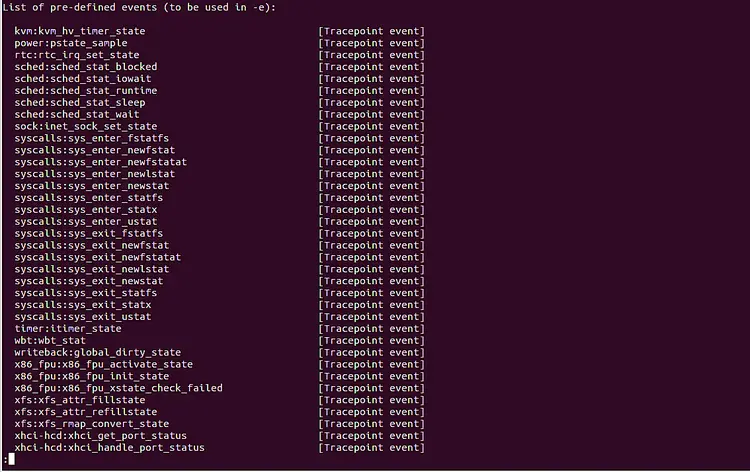Screen dimensions: 750x472
Task: Click the kvm:kvm_hv_timer_state event line
Action: coord(80,31)
